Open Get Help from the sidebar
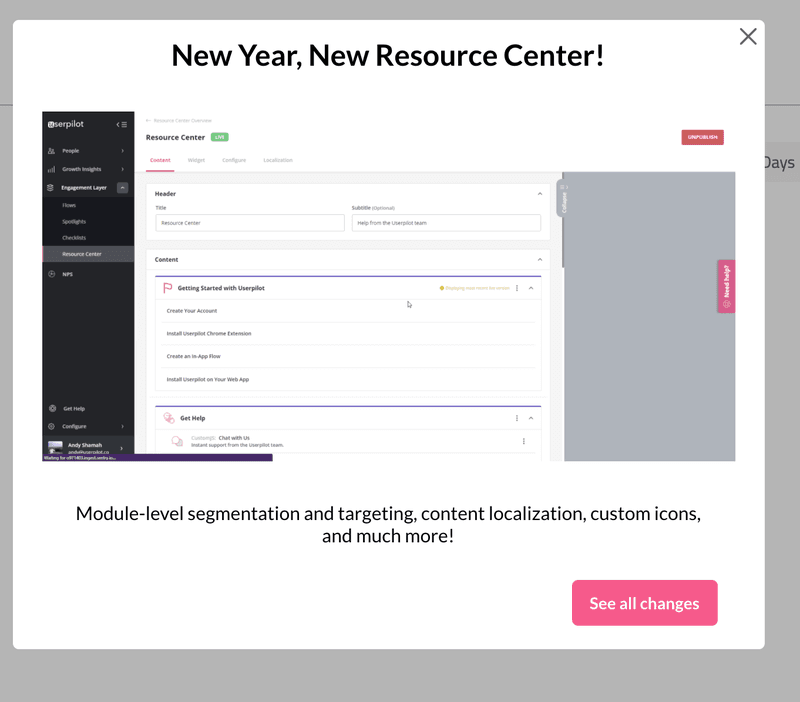 pyautogui.click(x=53, y=407)
